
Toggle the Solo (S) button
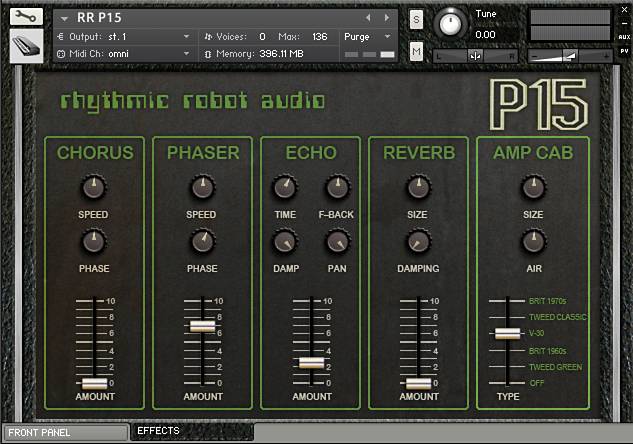[416, 19]
